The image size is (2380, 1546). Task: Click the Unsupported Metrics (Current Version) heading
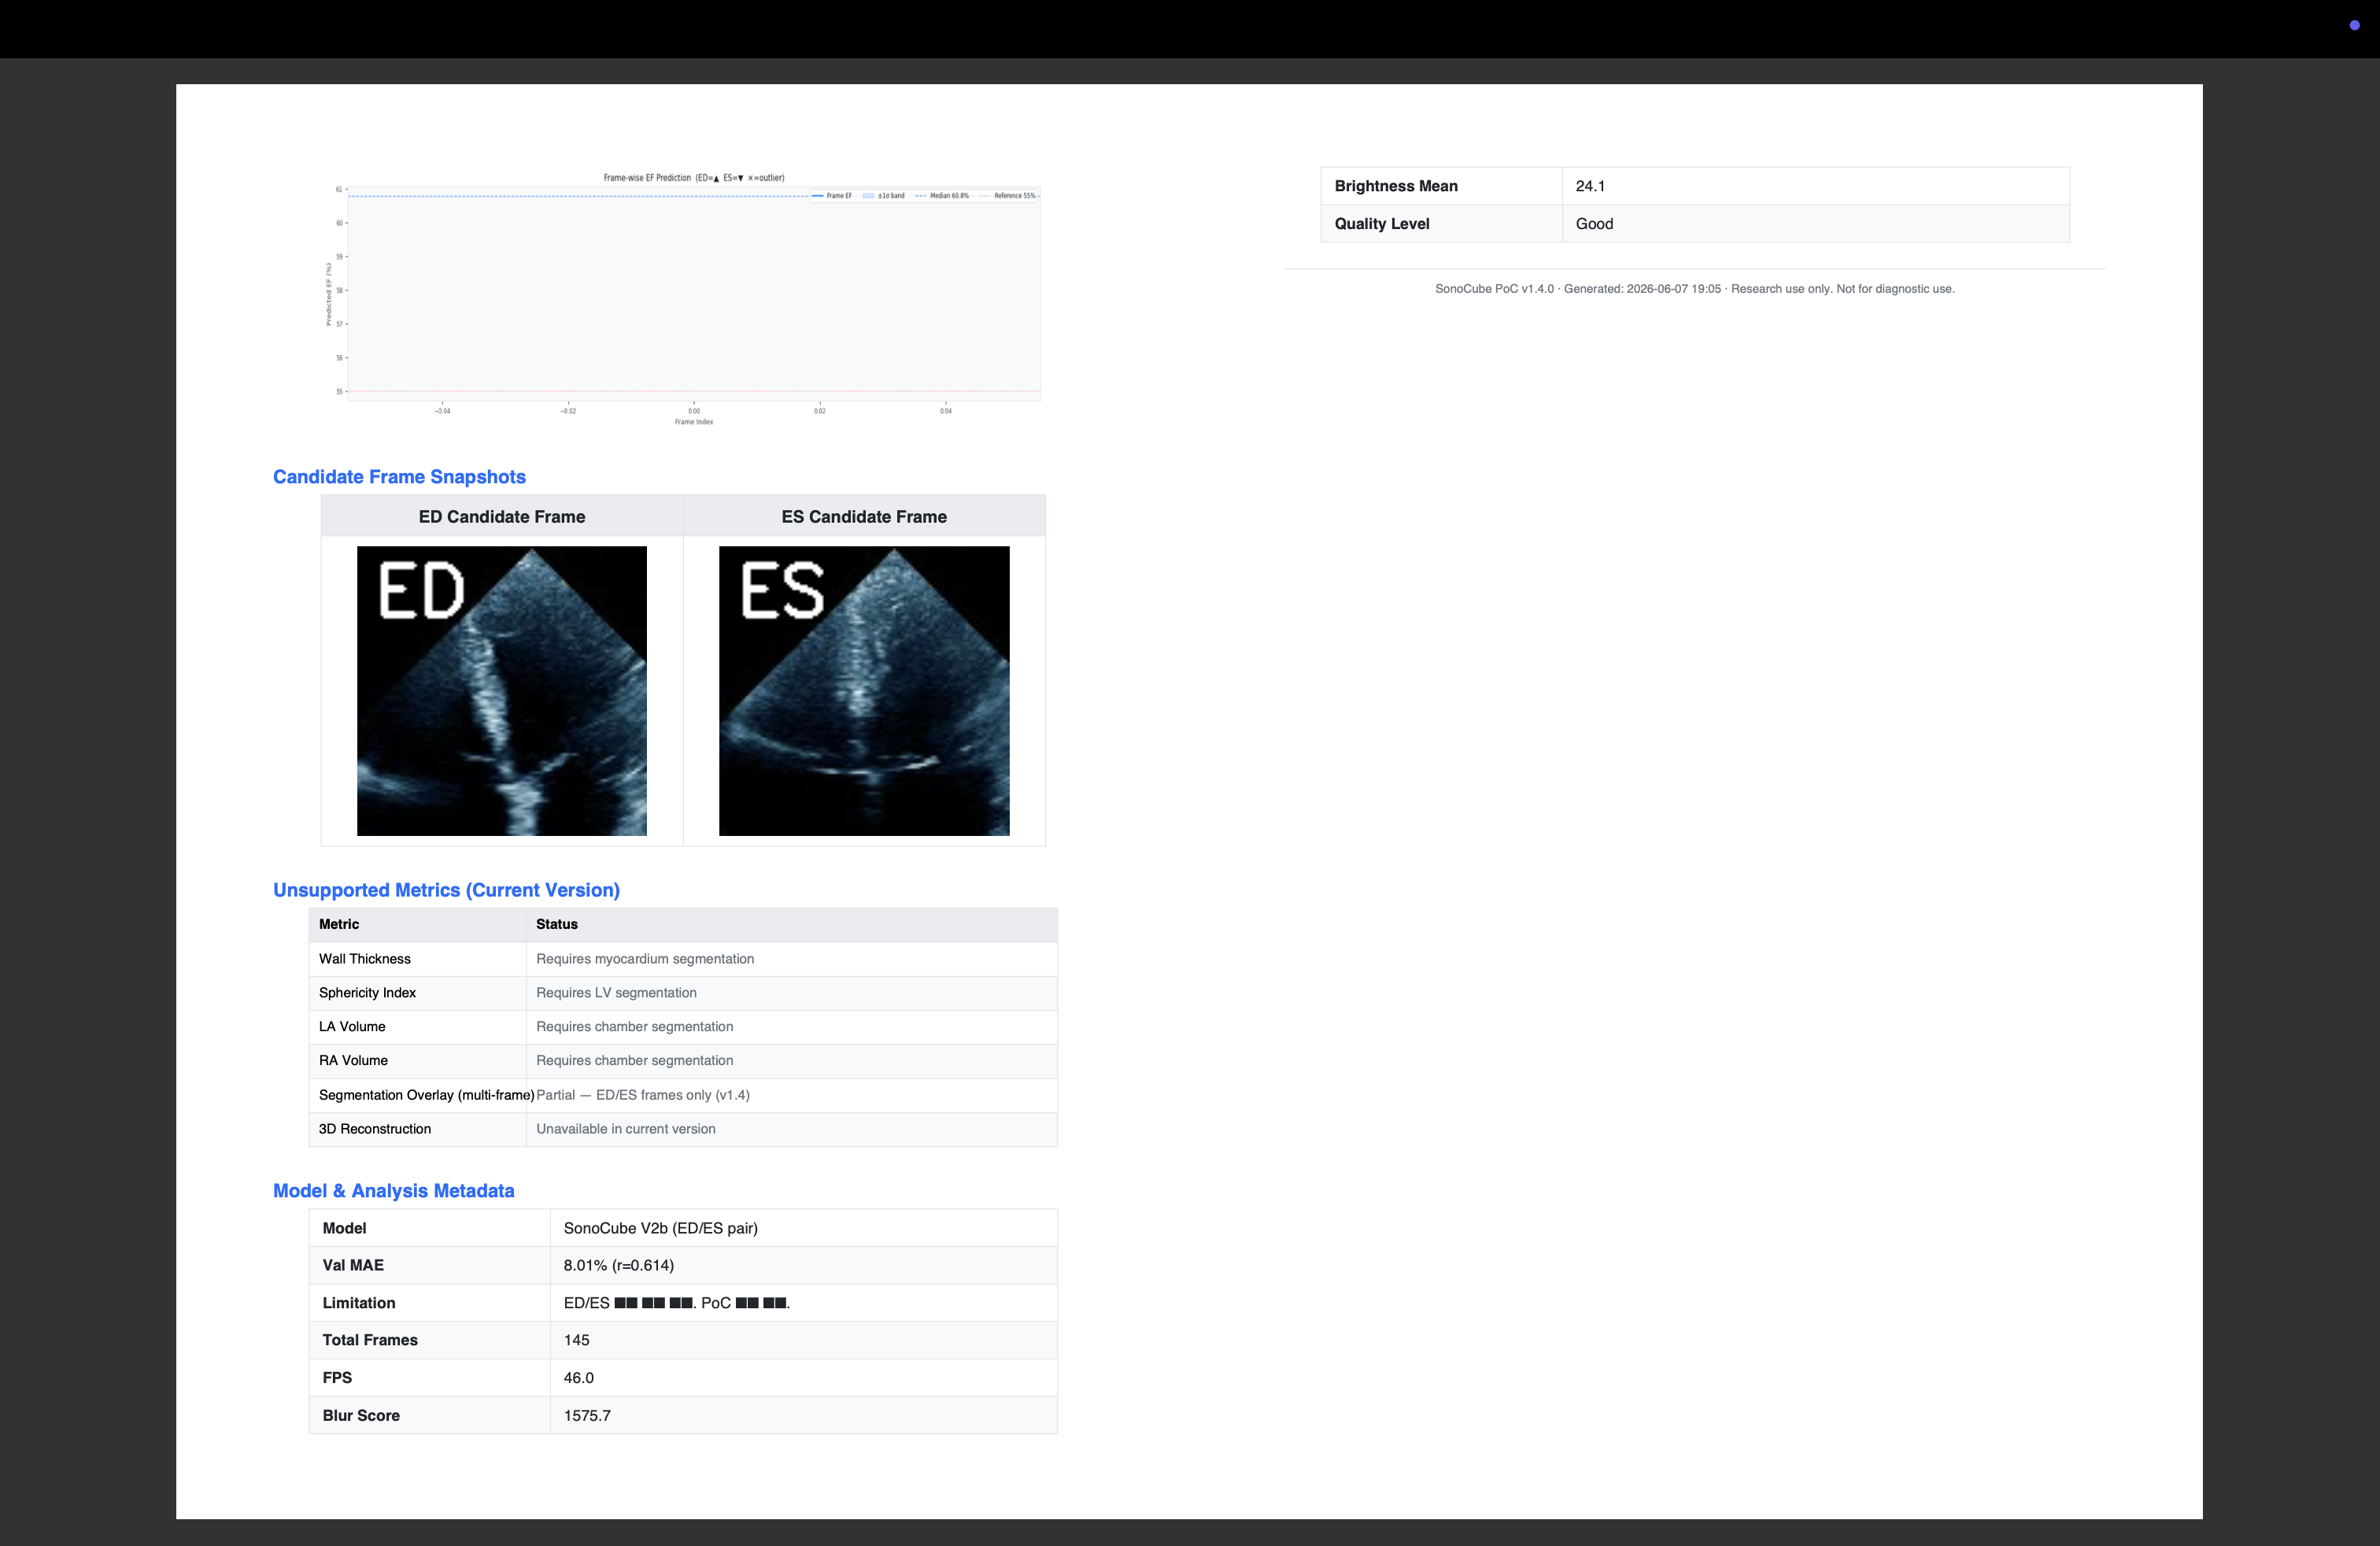click(x=446, y=890)
